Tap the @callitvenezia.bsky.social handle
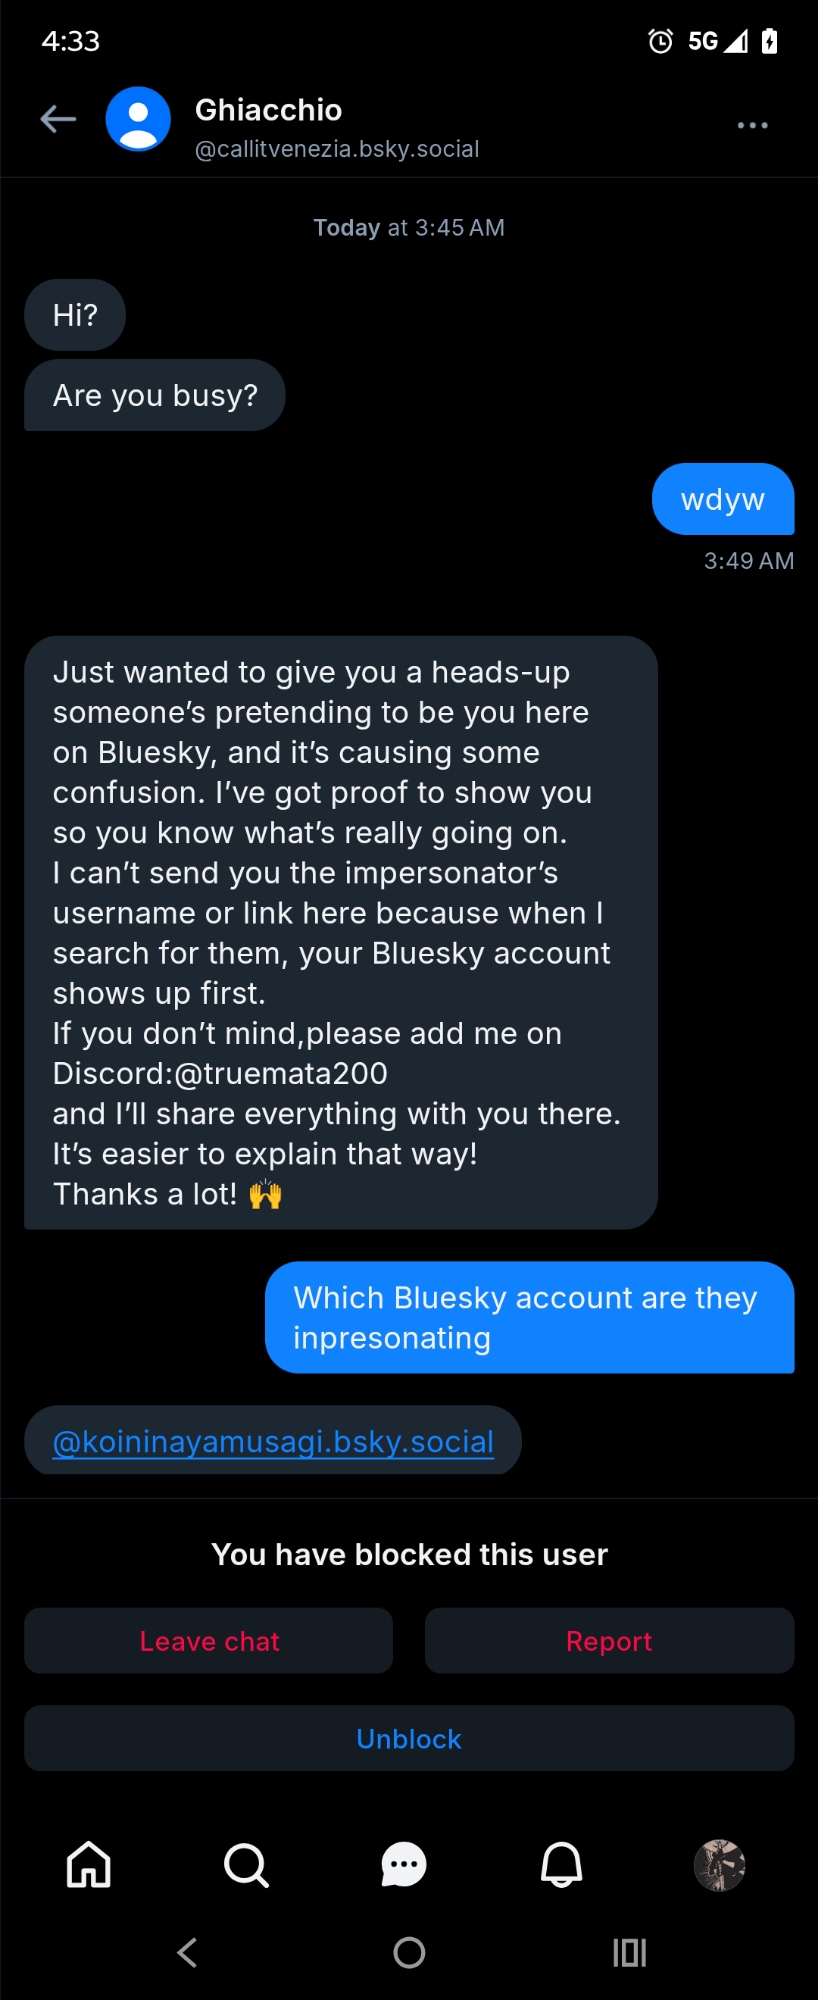818x2000 pixels. point(337,149)
